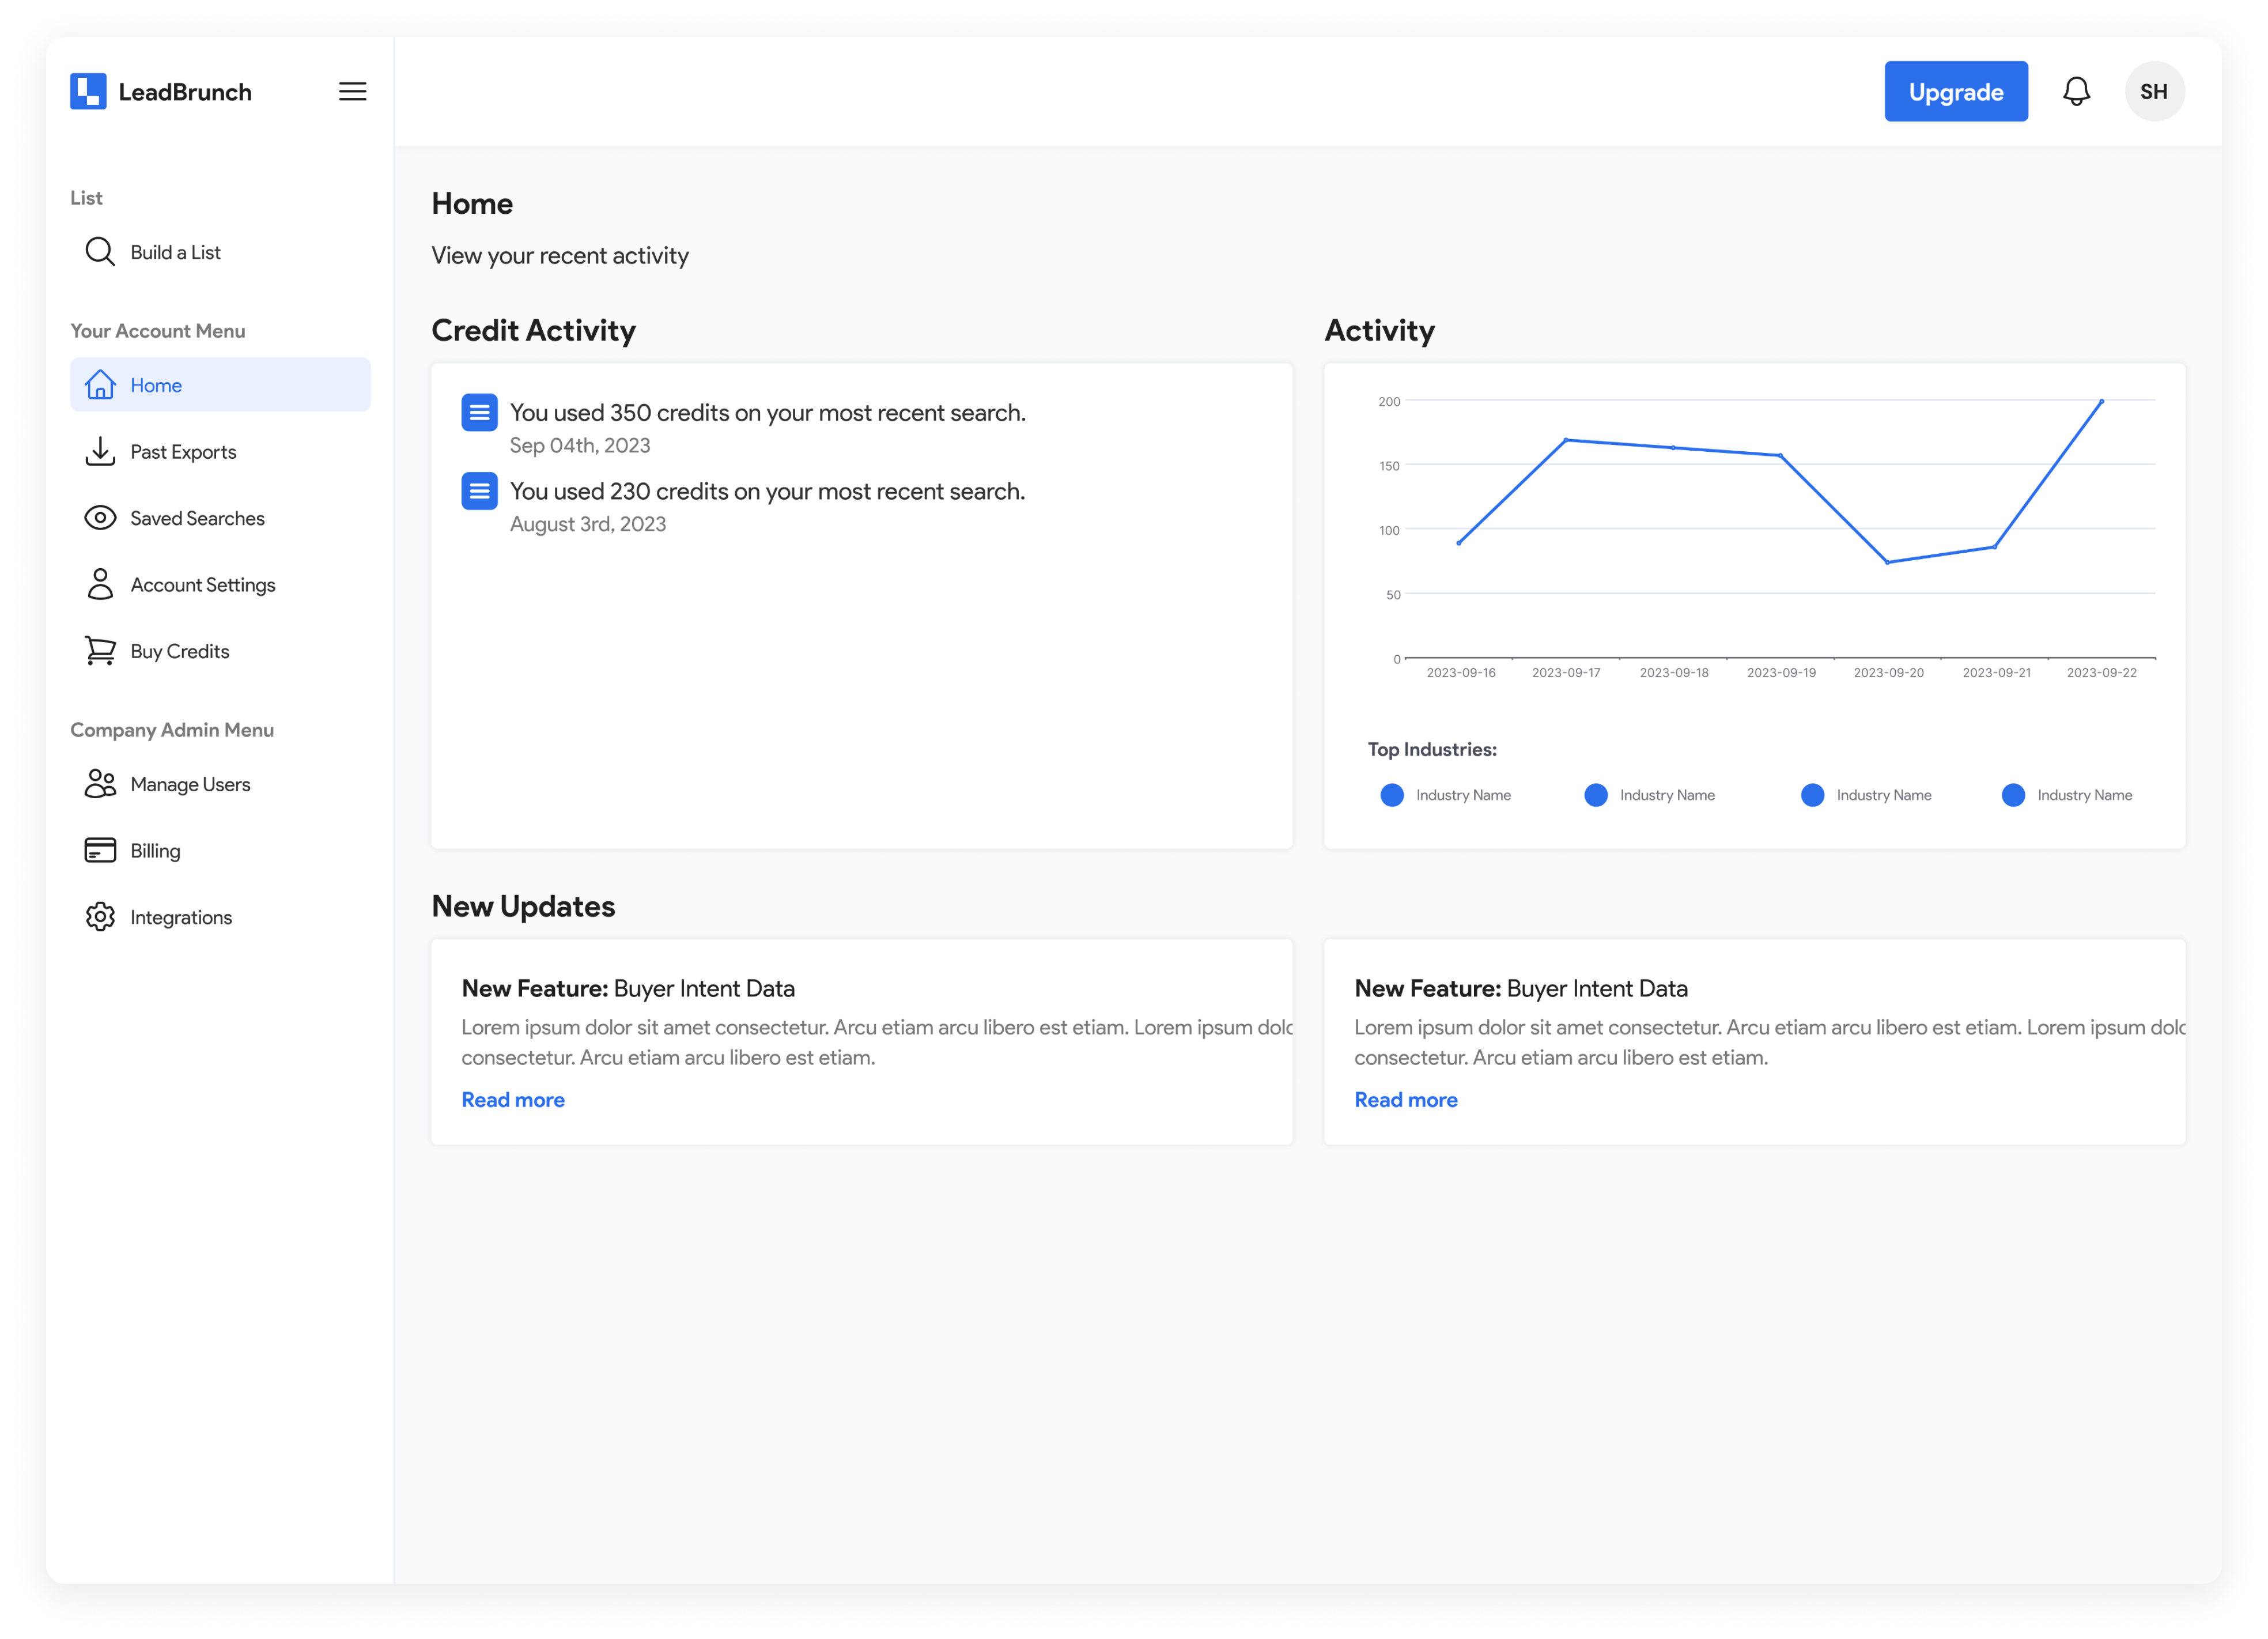This screenshot has height=1639, width=2268.
Task: Click second Industry Name legend dot
Action: pos(1595,795)
